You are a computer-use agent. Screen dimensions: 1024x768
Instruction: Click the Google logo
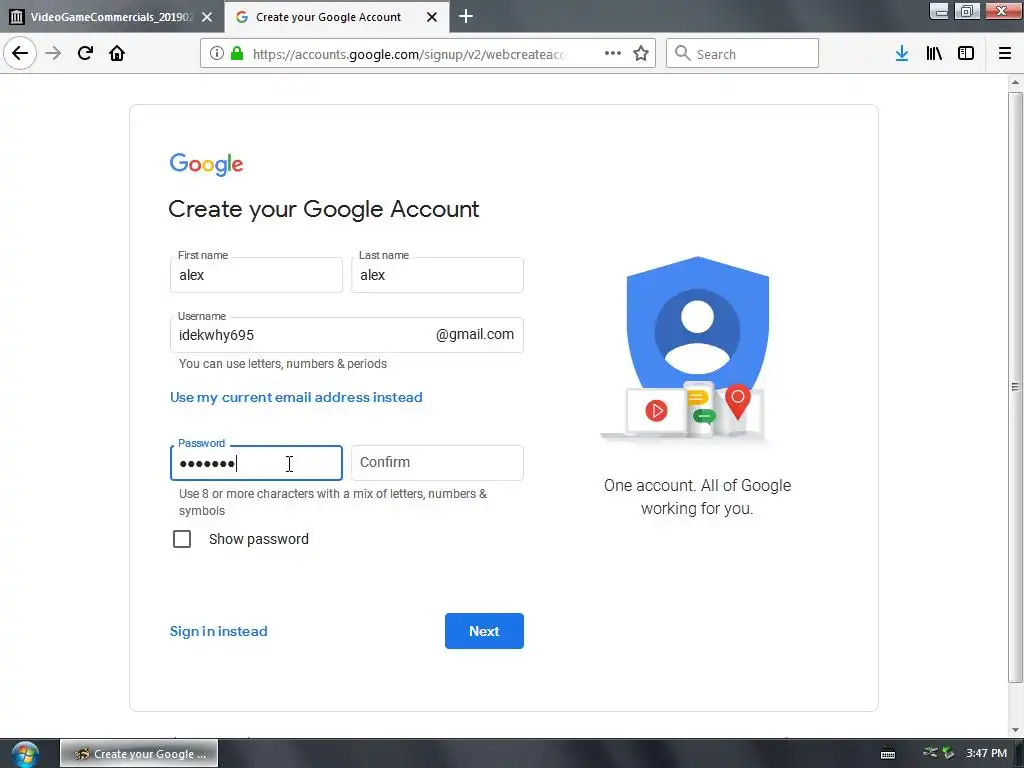[x=206, y=165]
